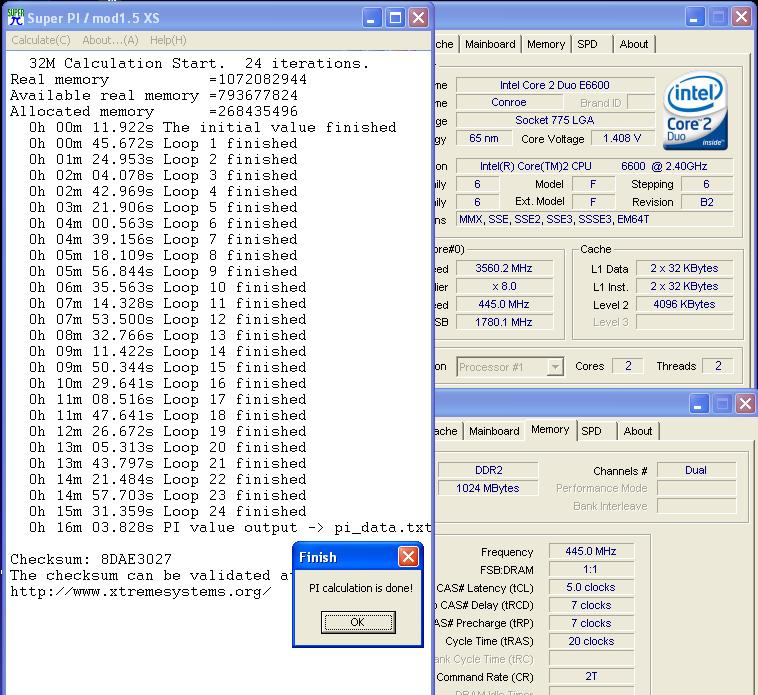This screenshot has height=695, width=758.
Task: Maximize the Super PI window
Action: (395, 18)
